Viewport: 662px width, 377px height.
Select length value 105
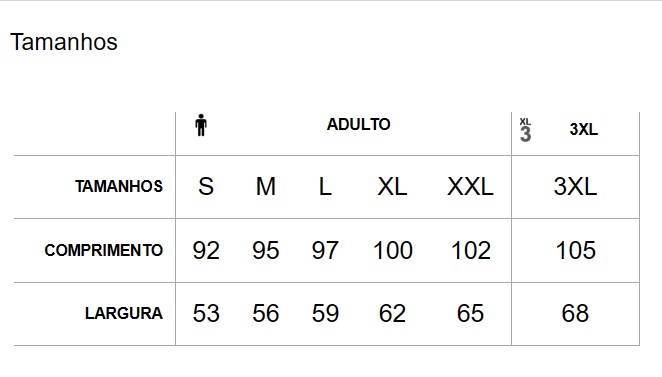575,250
